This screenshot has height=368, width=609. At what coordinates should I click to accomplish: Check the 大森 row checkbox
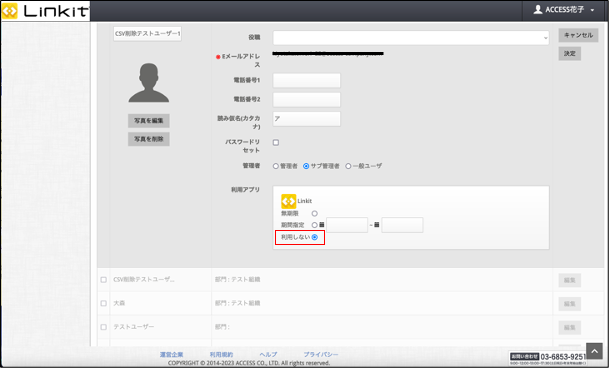(x=103, y=303)
